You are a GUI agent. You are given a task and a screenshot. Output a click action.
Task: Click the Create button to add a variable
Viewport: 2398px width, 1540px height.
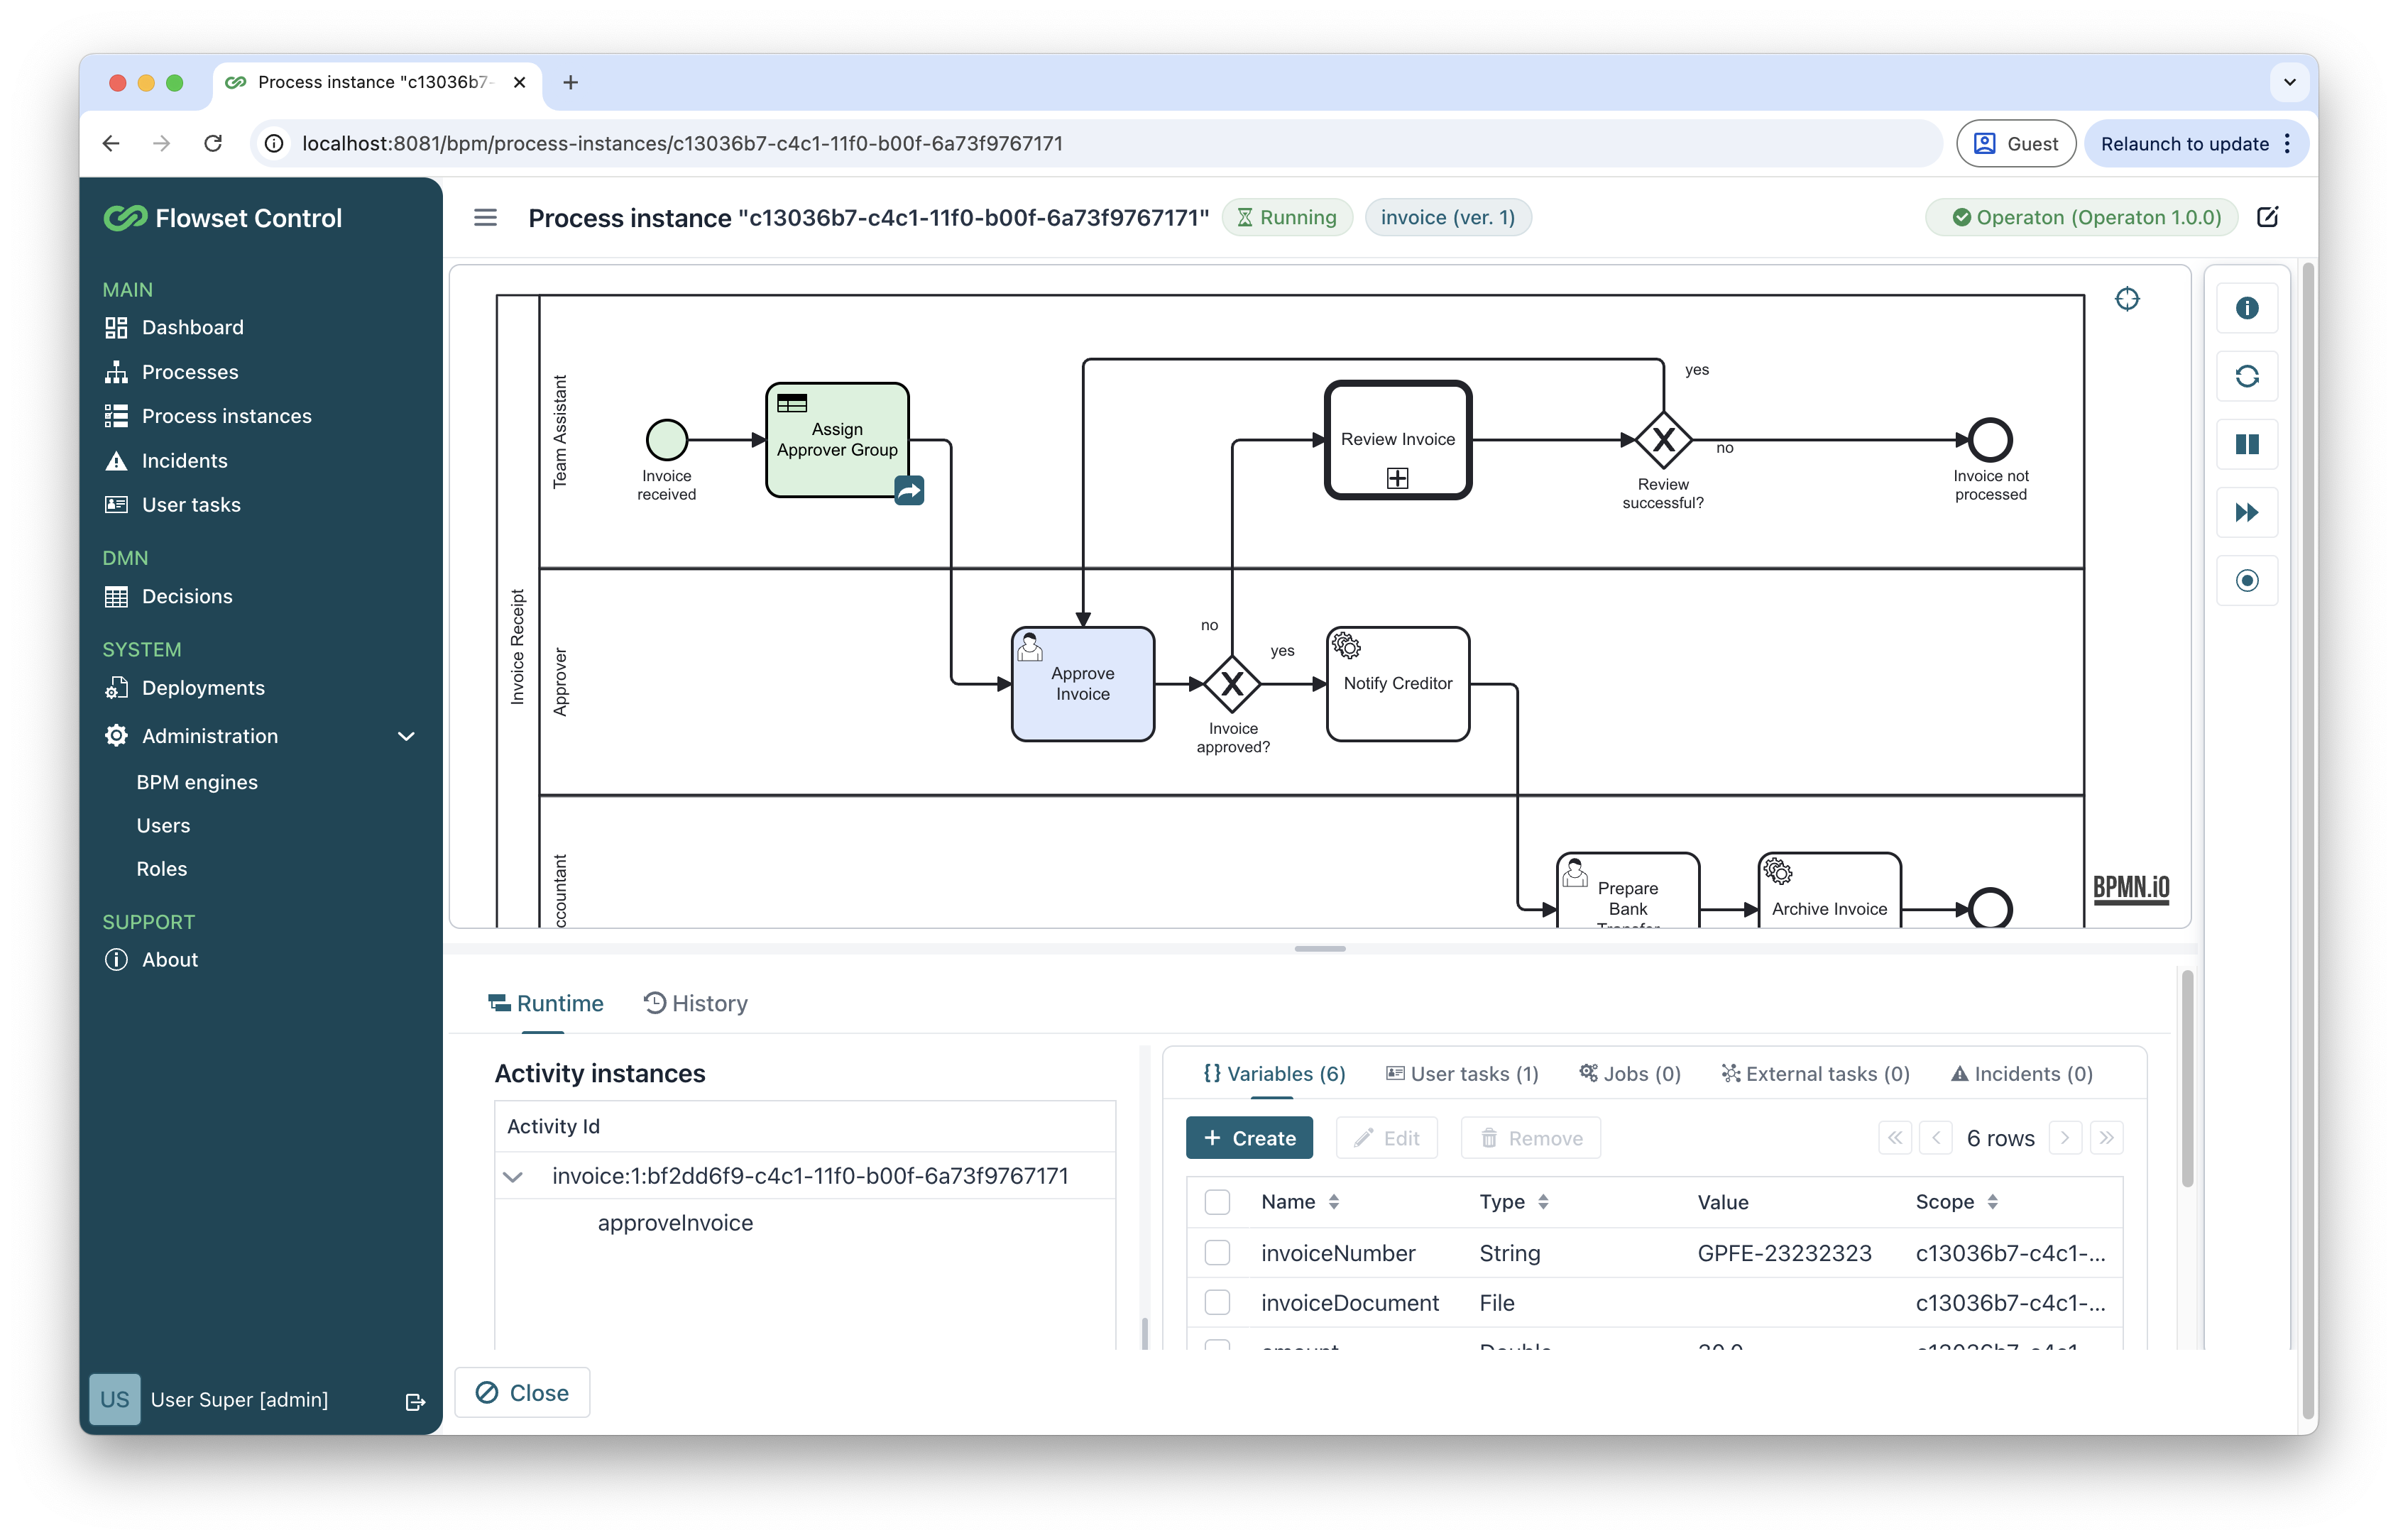tap(1249, 1137)
